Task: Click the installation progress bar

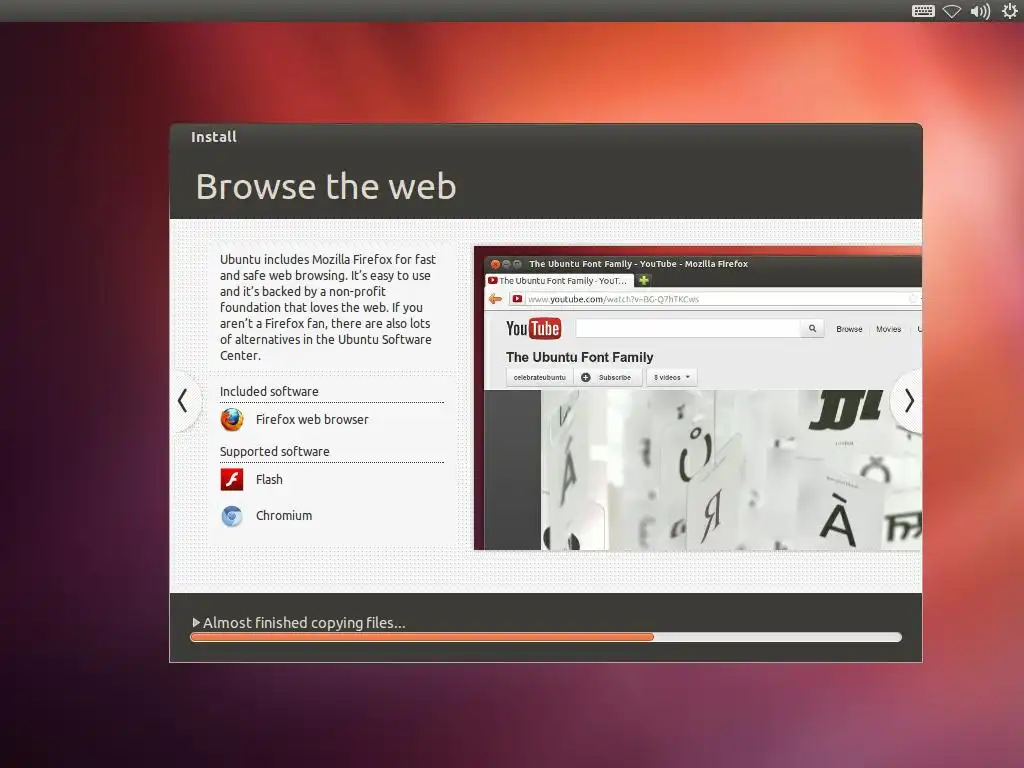Action: coord(546,637)
